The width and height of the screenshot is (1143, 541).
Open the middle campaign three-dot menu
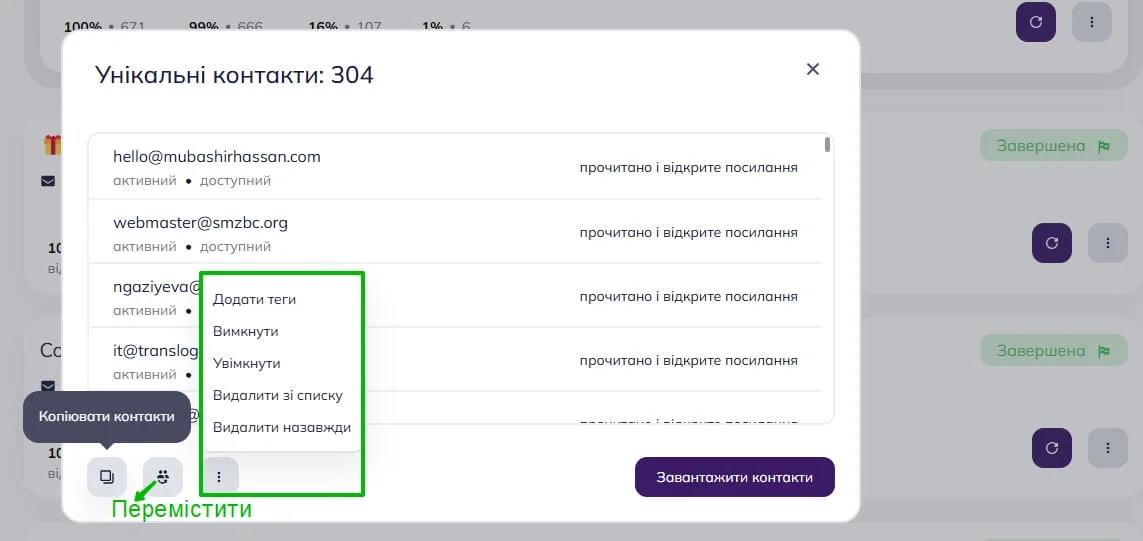click(x=1108, y=243)
